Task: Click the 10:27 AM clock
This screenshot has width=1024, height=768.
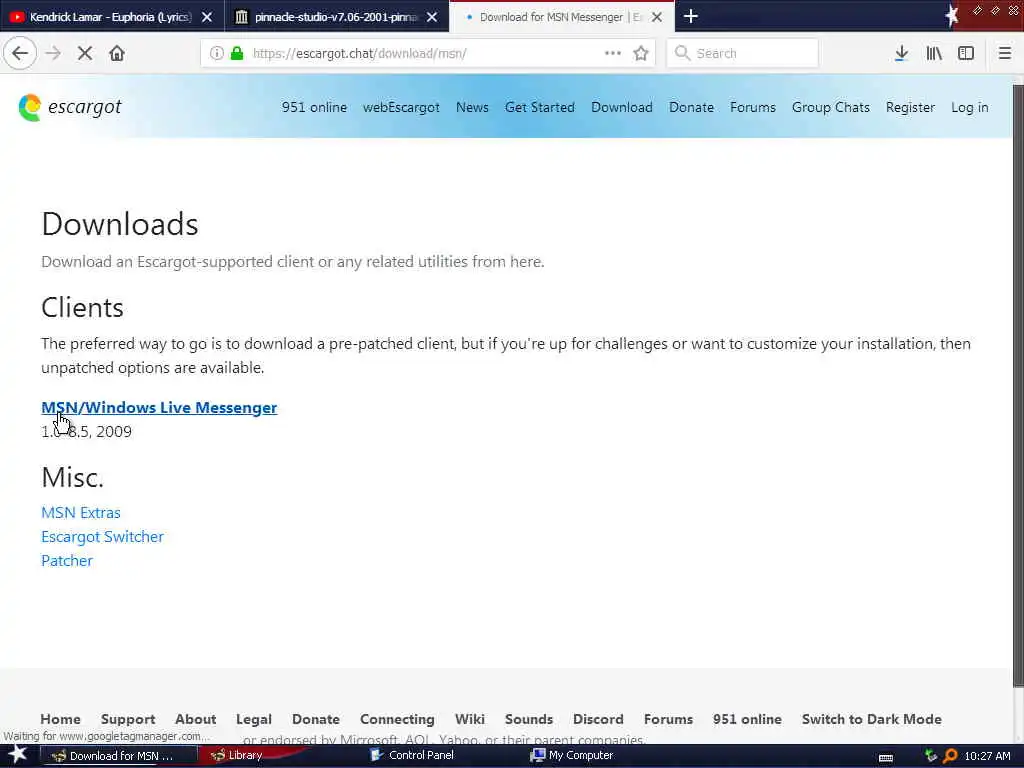Action: (987, 756)
